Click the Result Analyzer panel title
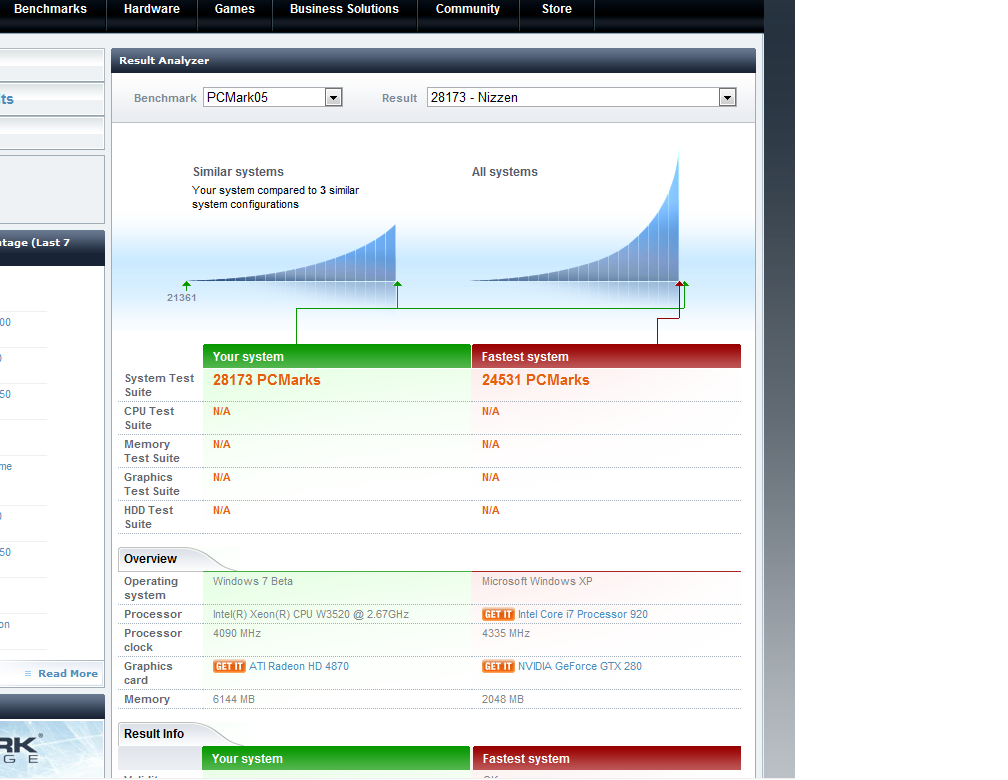 click(164, 60)
